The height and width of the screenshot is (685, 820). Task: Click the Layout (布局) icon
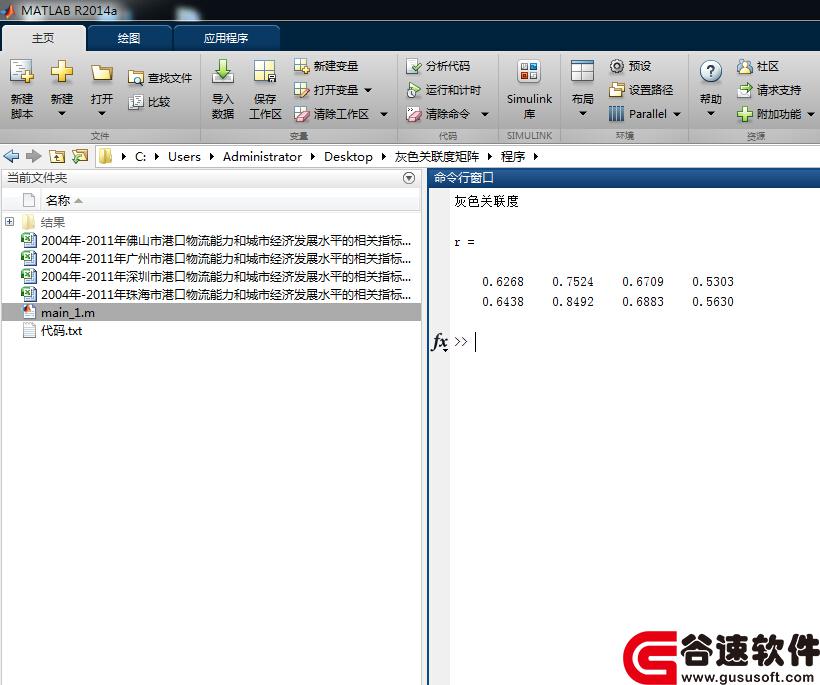tap(582, 72)
